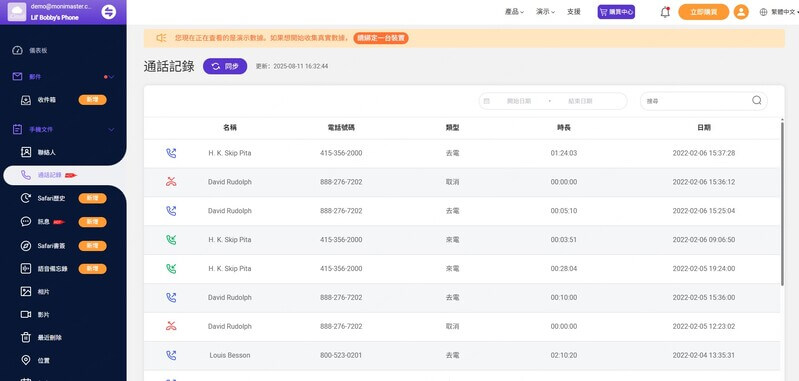The width and height of the screenshot is (799, 381).
Task: Click the orange 立即購買 button
Action: tap(704, 12)
